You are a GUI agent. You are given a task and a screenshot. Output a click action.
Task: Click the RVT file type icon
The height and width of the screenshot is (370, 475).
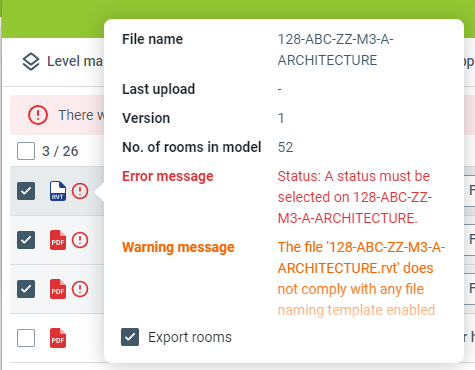(58, 191)
